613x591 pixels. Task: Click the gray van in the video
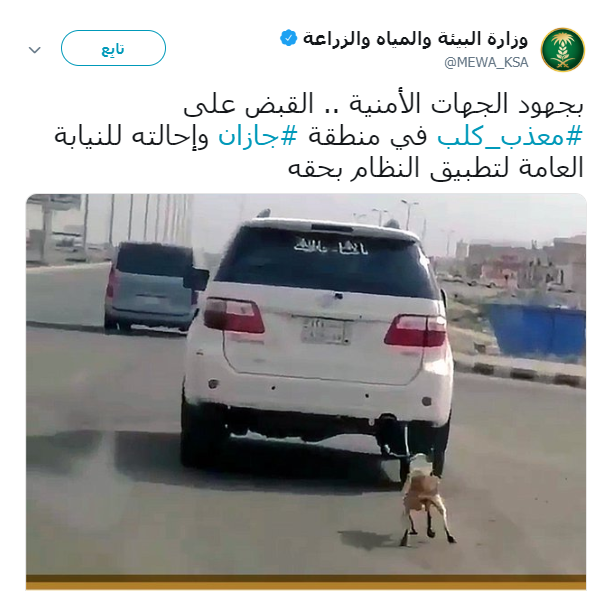151,287
